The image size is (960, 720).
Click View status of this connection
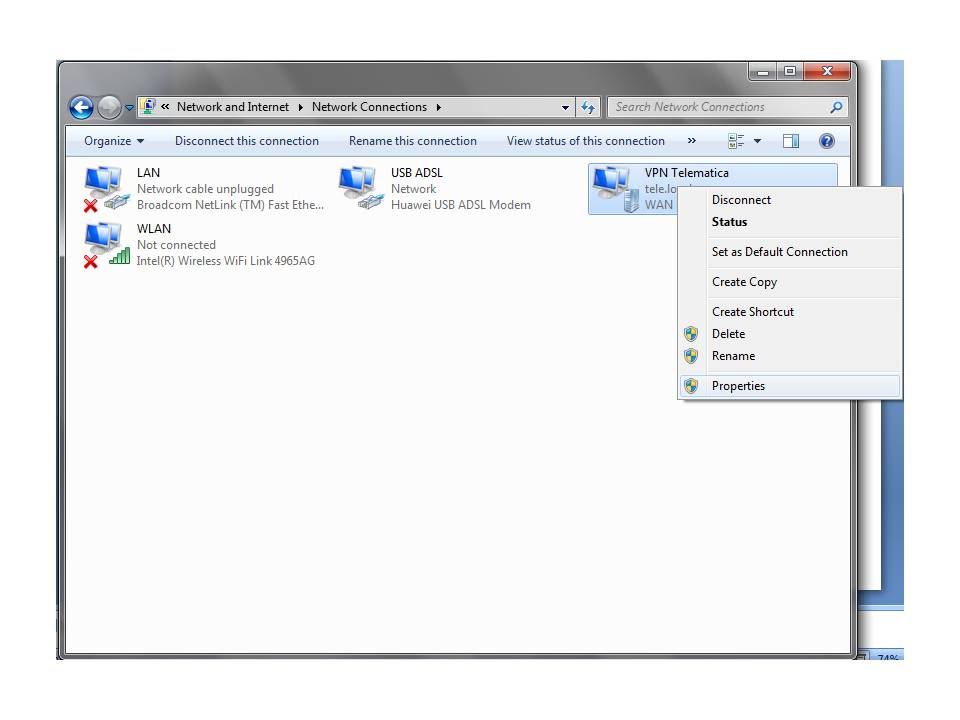point(585,141)
